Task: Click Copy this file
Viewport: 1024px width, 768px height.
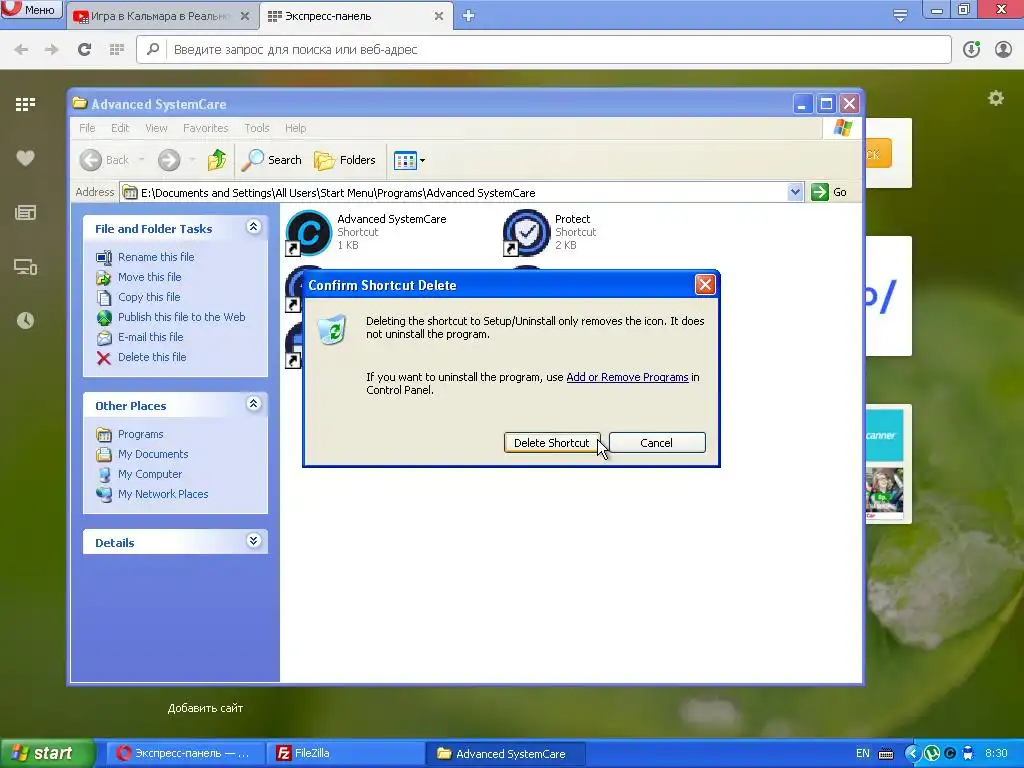Action: [x=149, y=297]
